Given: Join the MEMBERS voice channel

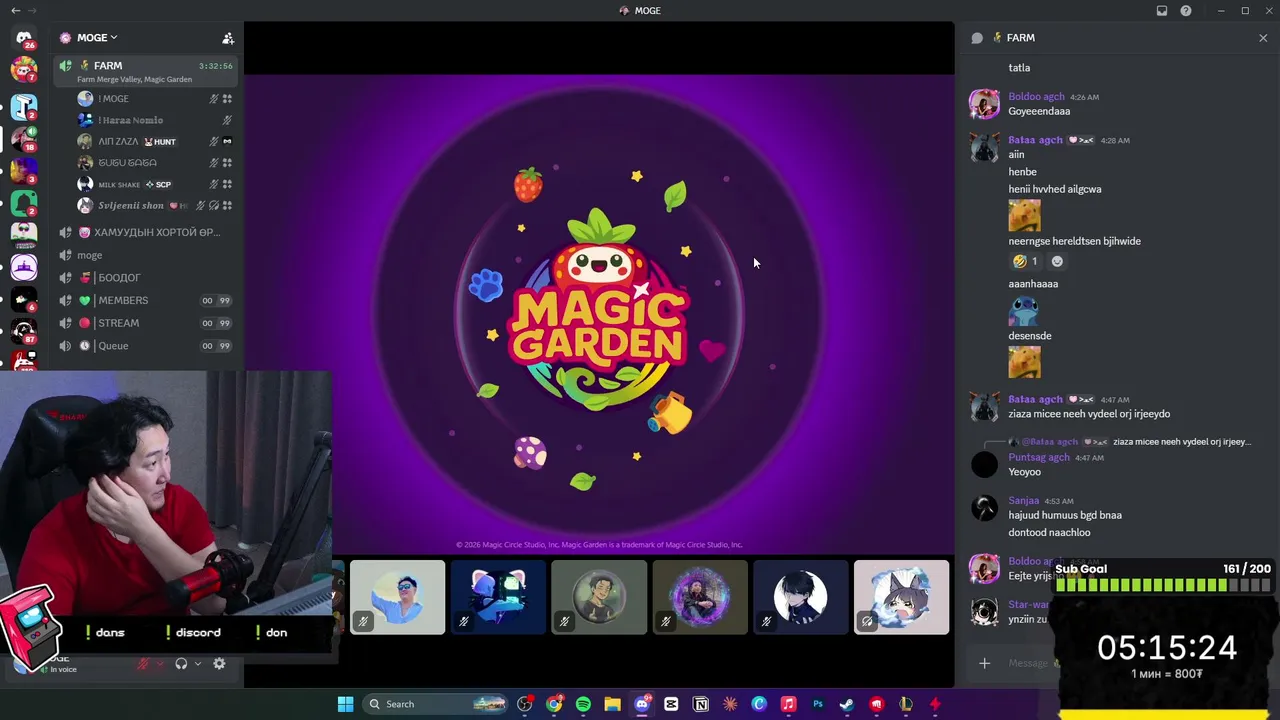Looking at the screenshot, I should [146, 300].
